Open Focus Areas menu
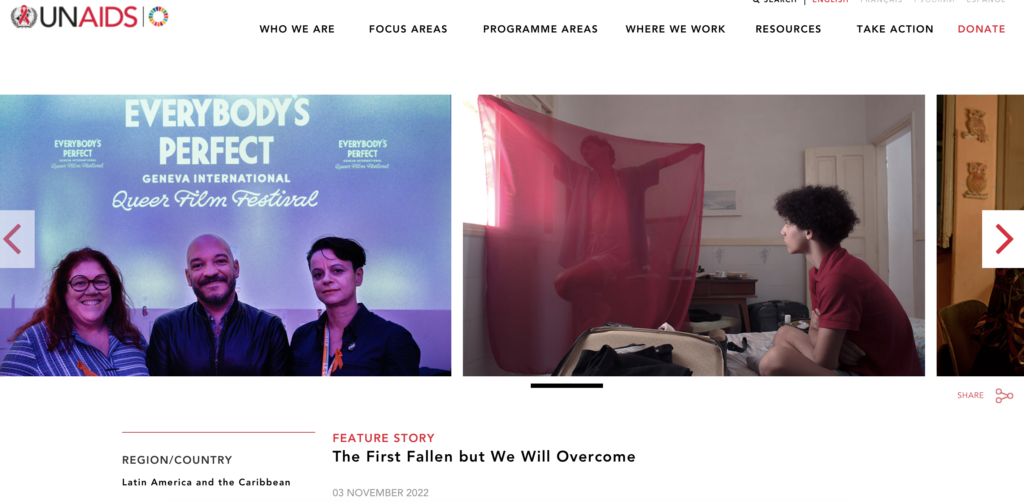 tap(408, 29)
